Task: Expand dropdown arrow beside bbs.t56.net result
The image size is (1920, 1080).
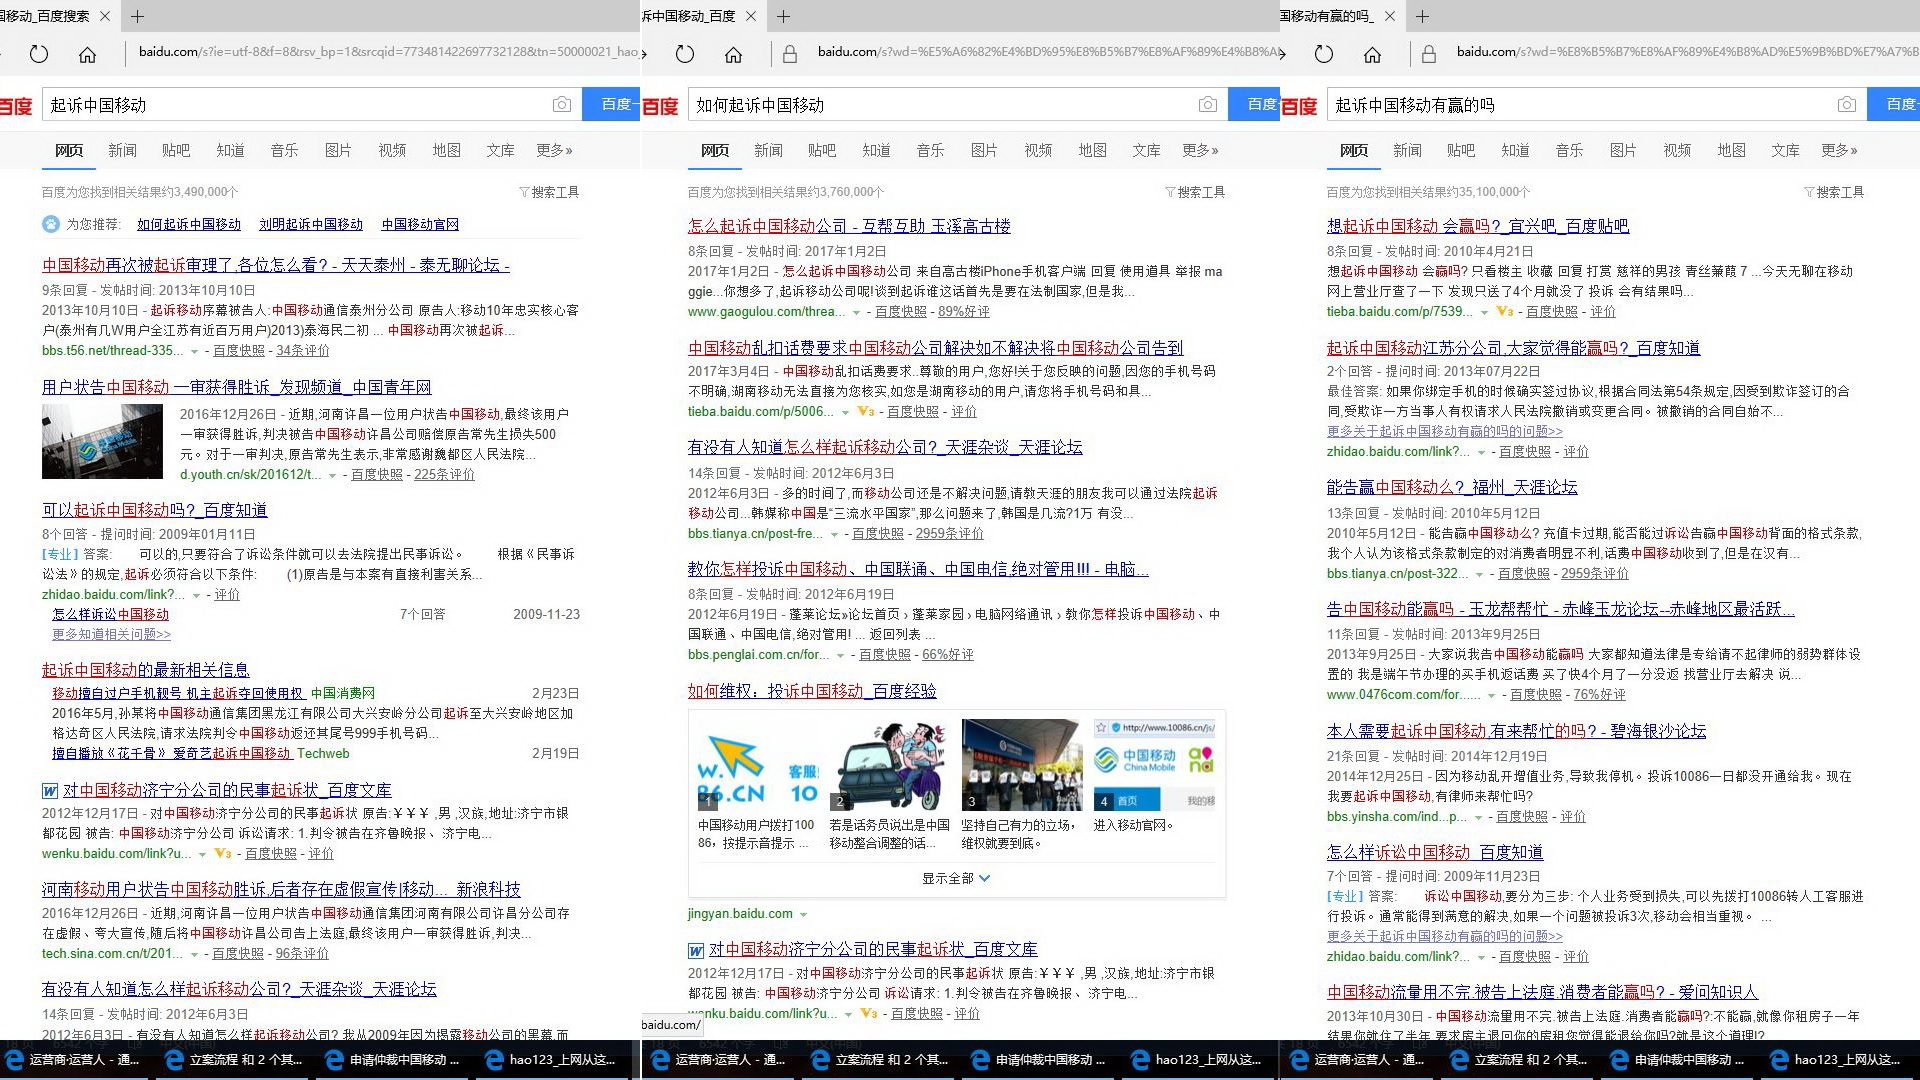Action: (x=193, y=351)
